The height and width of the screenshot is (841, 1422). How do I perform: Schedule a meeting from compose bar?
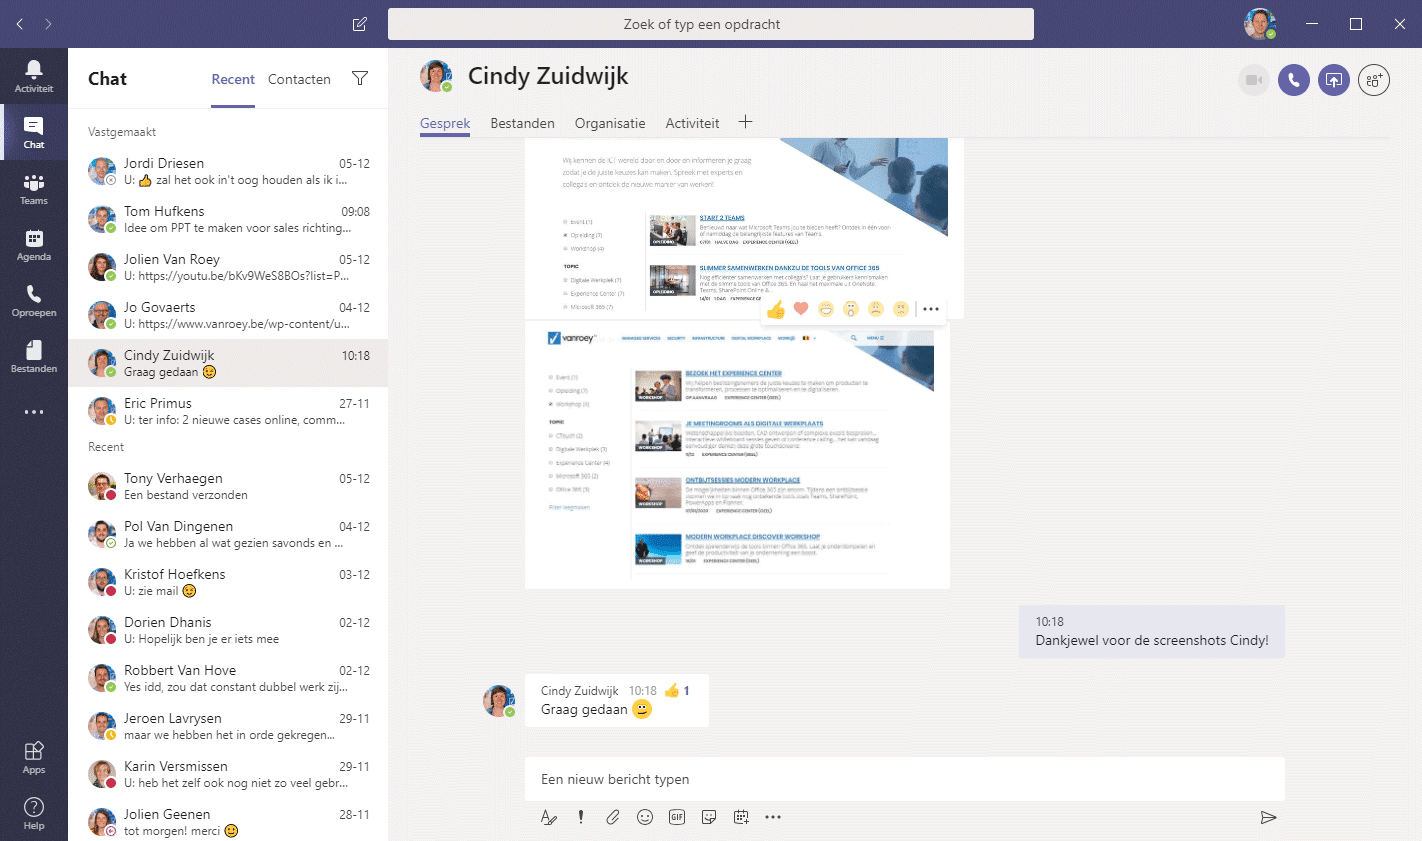(x=741, y=817)
